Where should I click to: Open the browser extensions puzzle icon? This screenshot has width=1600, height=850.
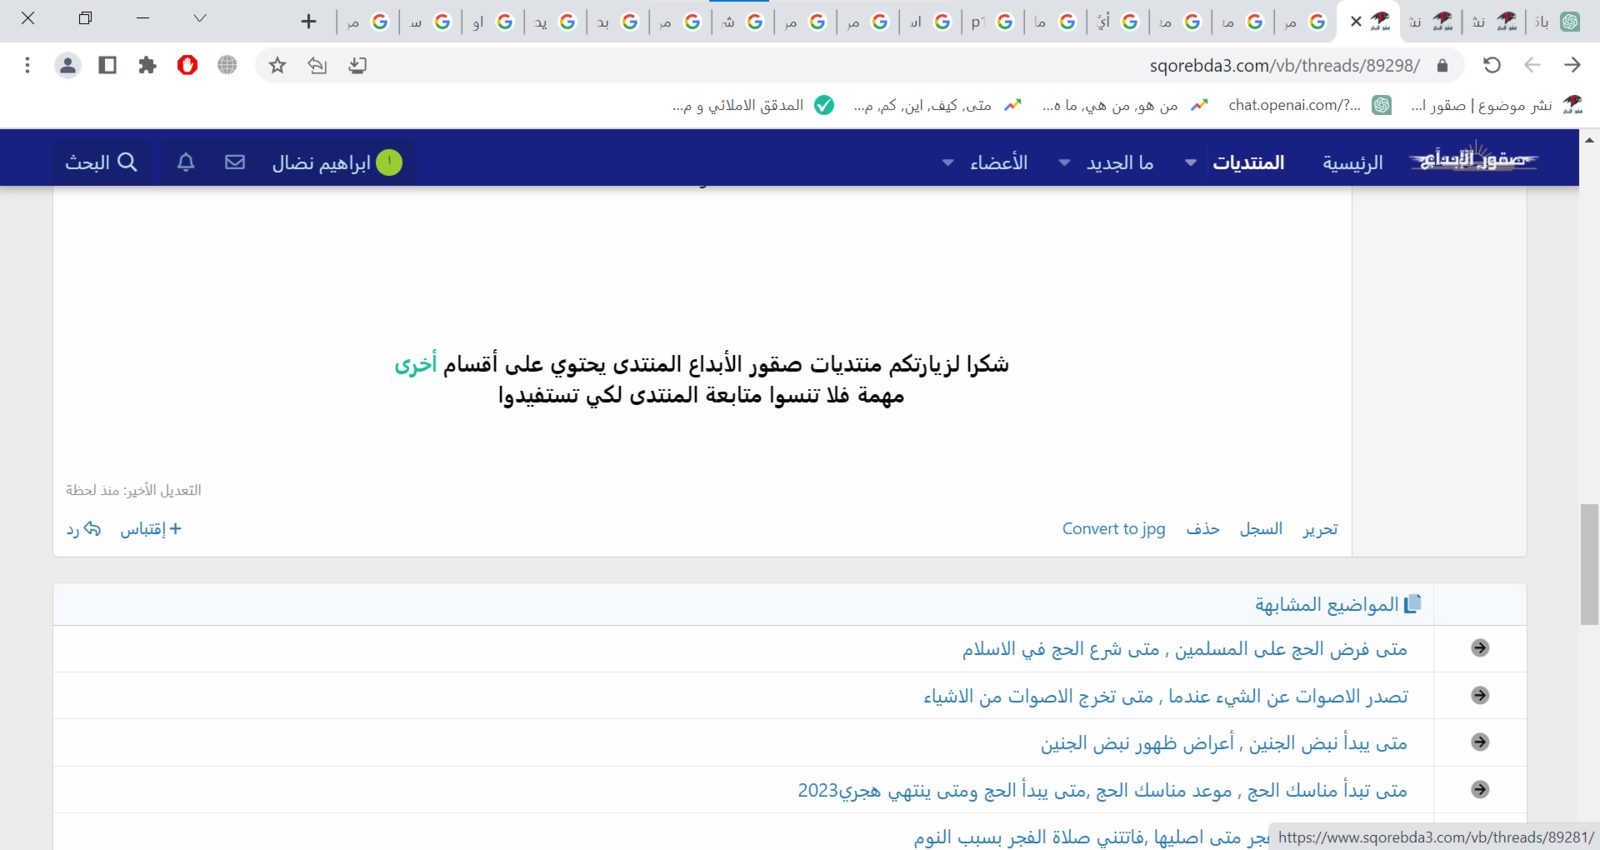(x=147, y=65)
